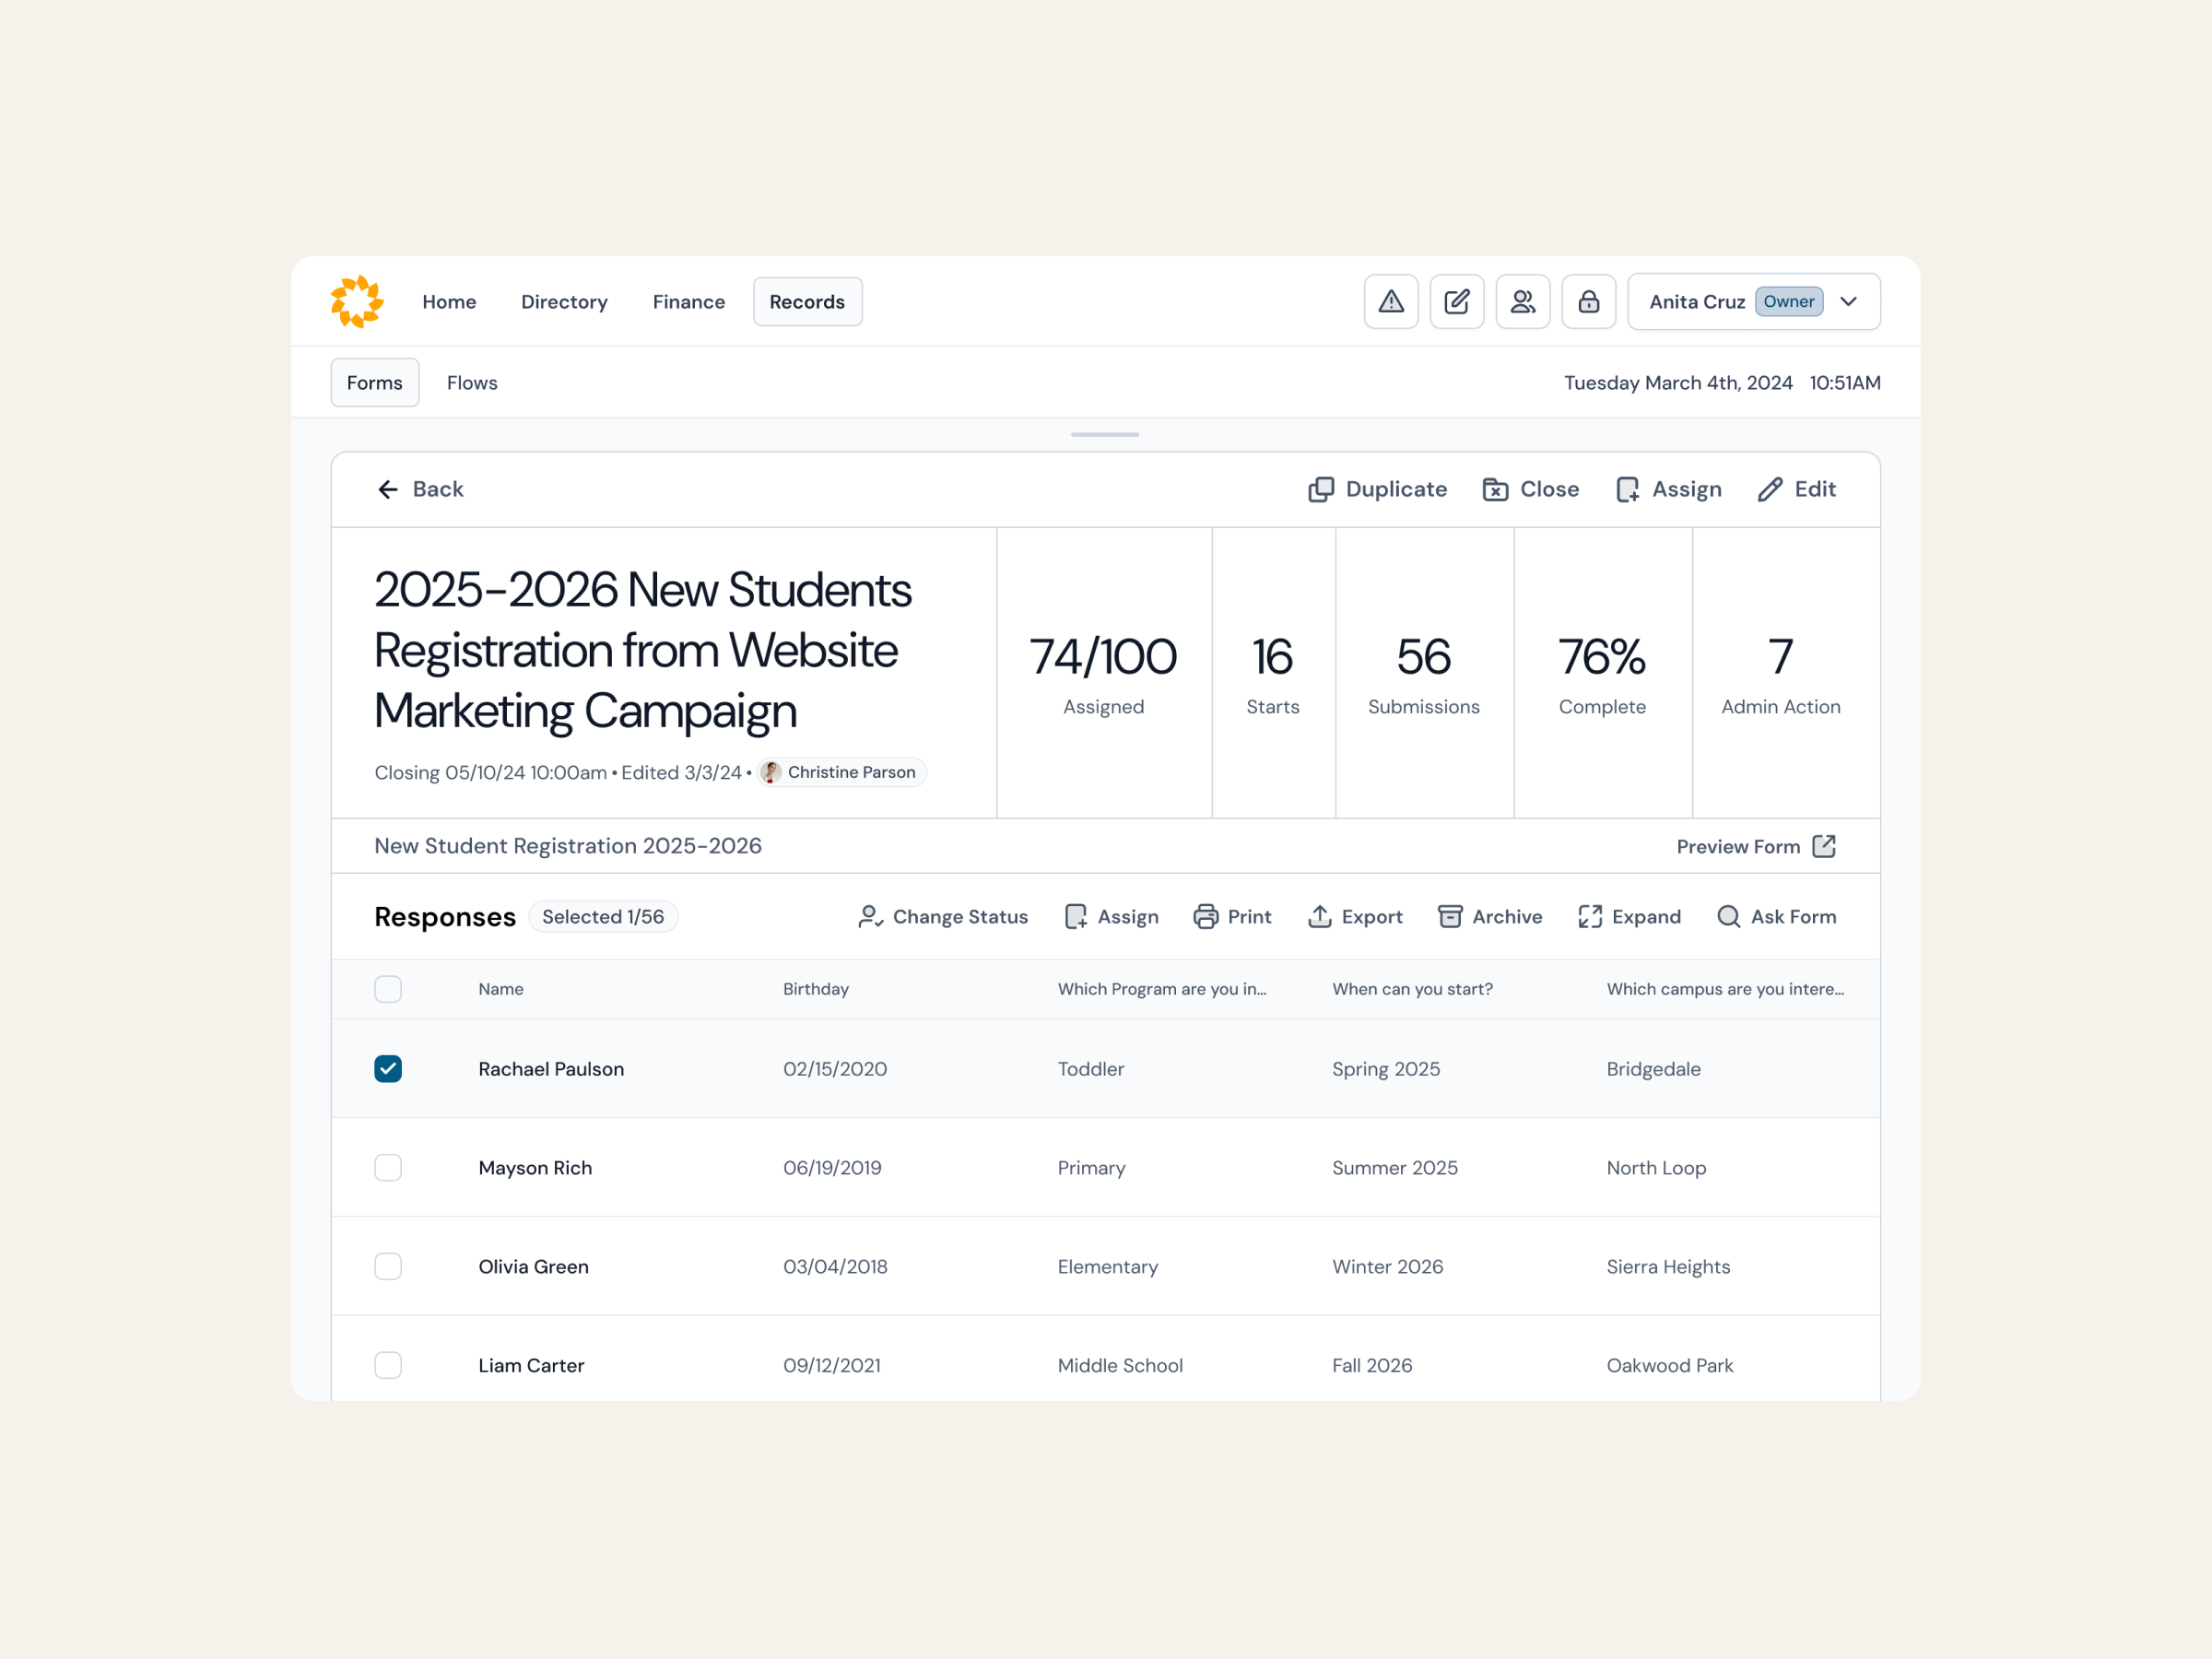
Task: Switch to the Flows tab
Action: tap(472, 383)
